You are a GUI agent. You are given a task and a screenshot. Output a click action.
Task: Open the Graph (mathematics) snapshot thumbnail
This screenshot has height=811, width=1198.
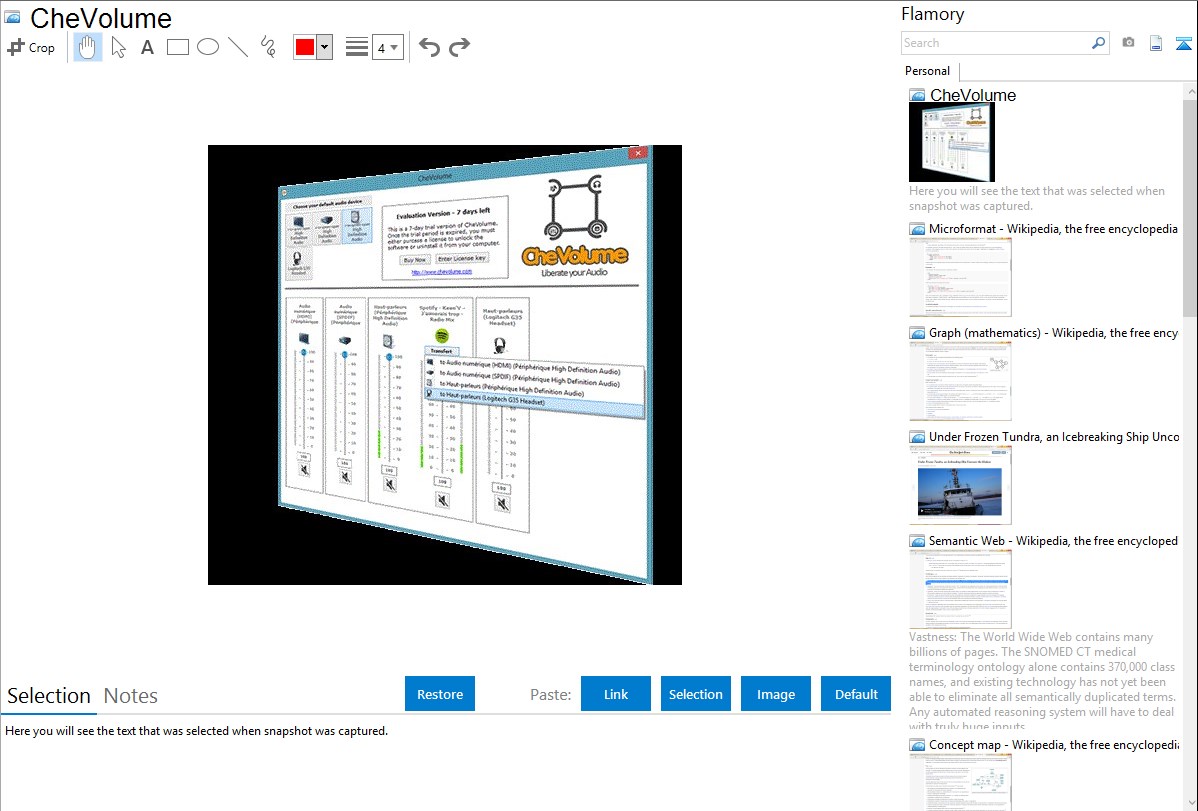[x=960, y=381]
